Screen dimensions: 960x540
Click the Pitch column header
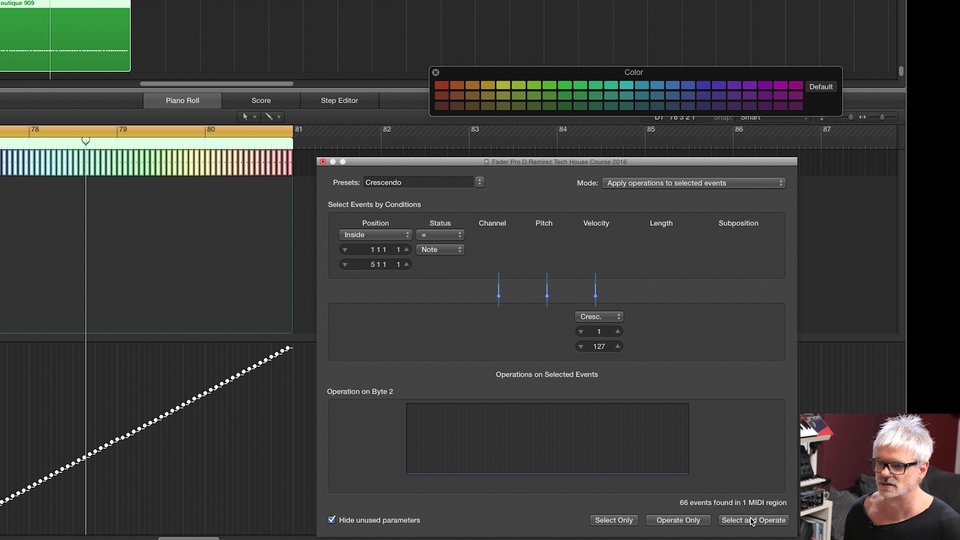[x=544, y=223]
